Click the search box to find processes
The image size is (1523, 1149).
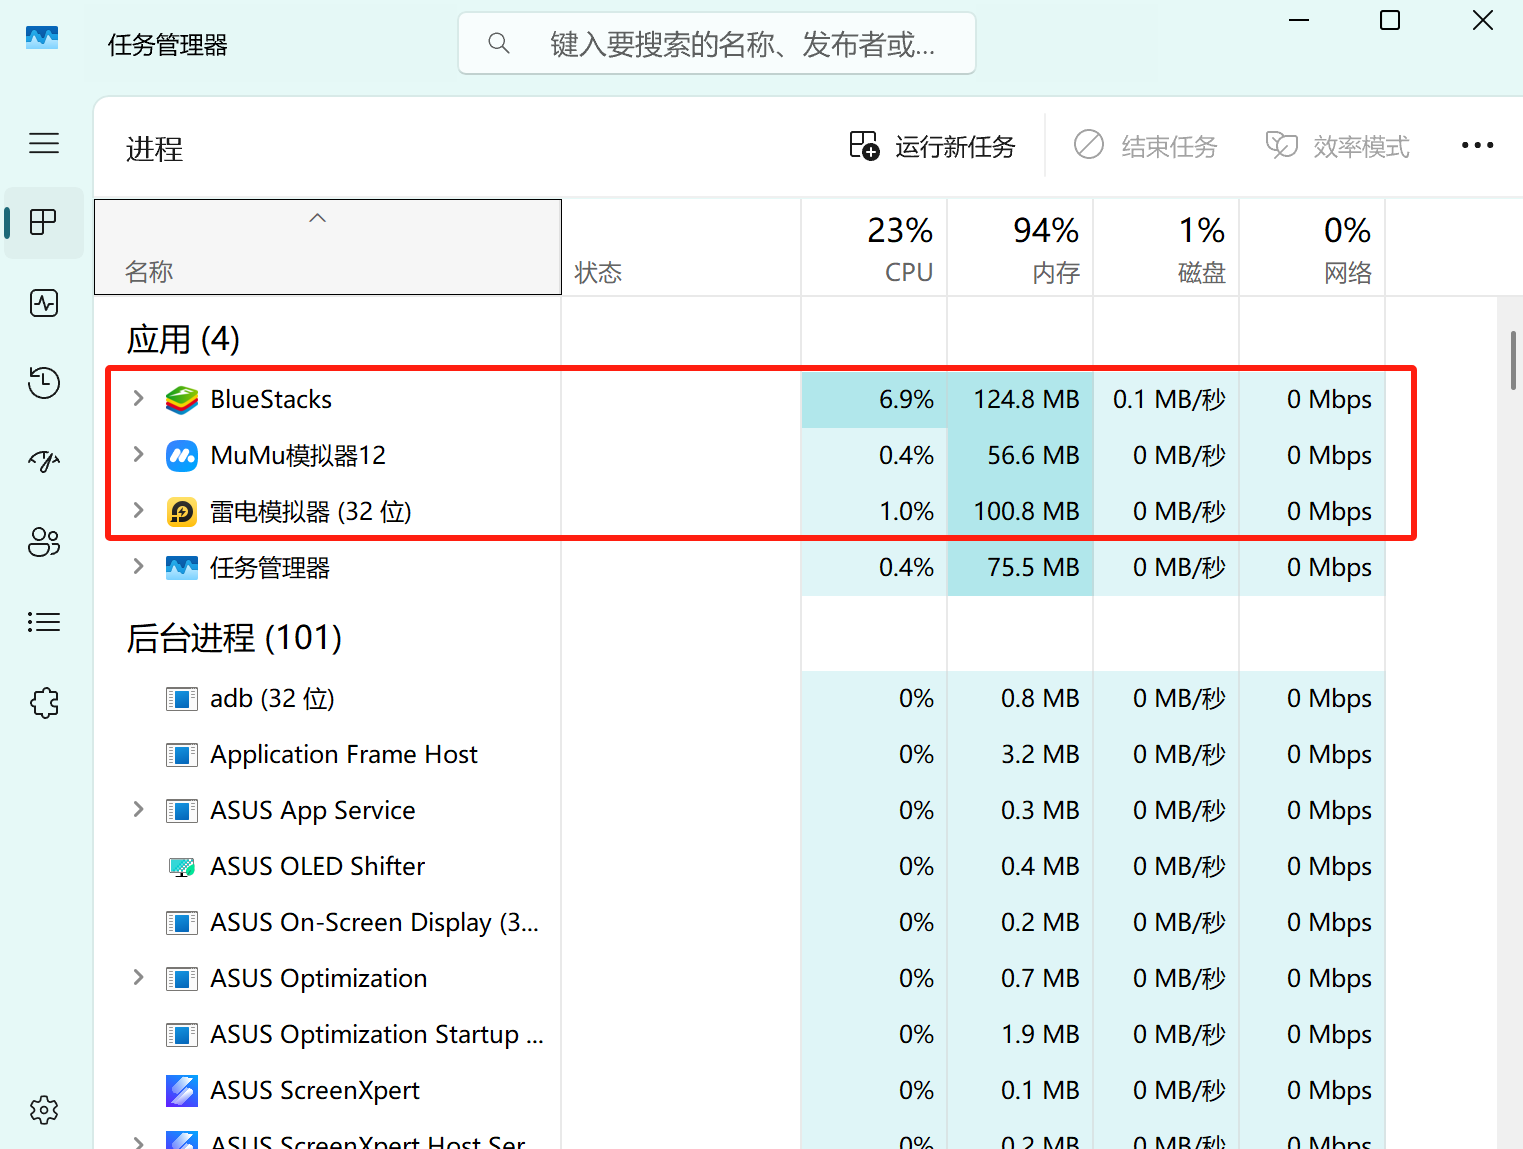(717, 43)
